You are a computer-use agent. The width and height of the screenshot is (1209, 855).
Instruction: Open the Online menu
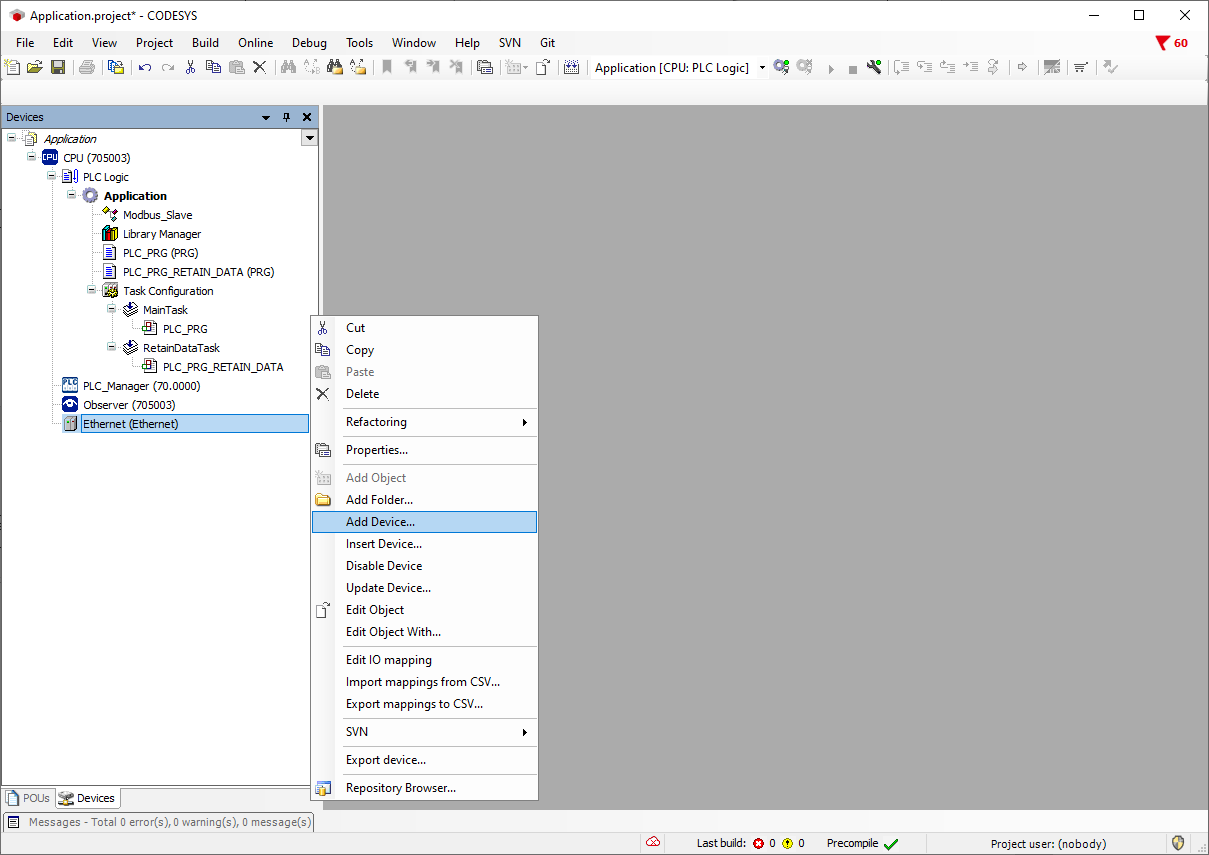tap(255, 43)
